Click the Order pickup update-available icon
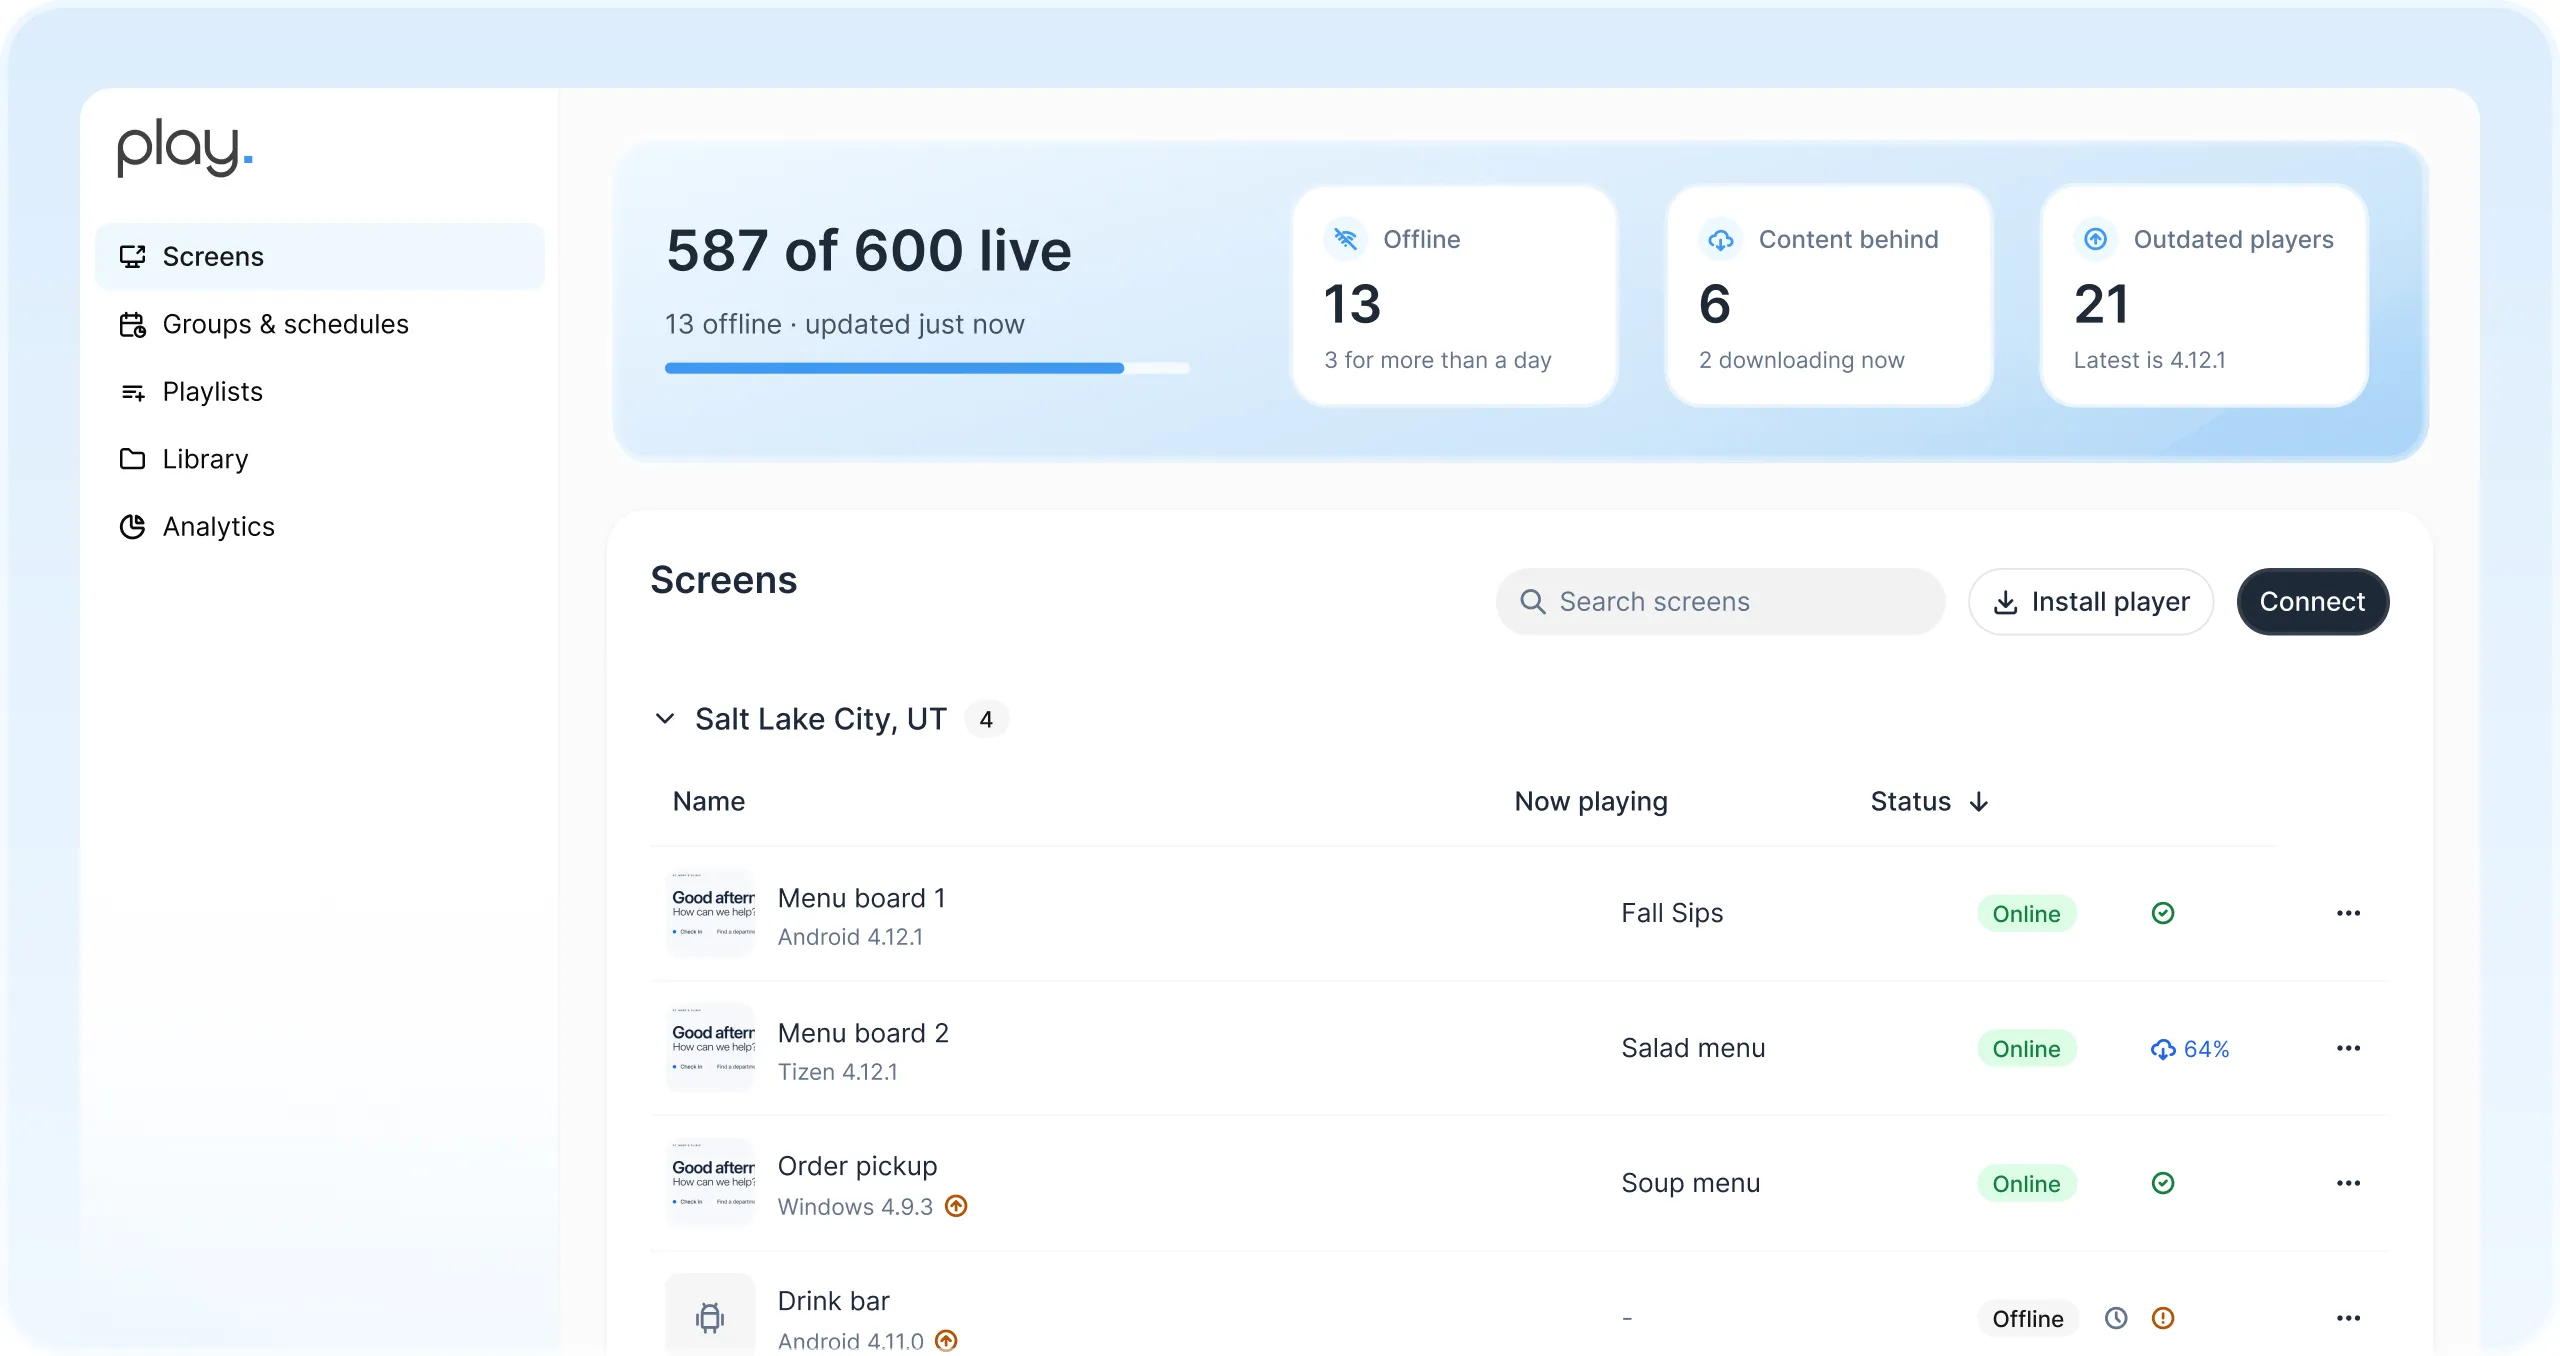This screenshot has height=1356, width=2560. (x=957, y=1206)
